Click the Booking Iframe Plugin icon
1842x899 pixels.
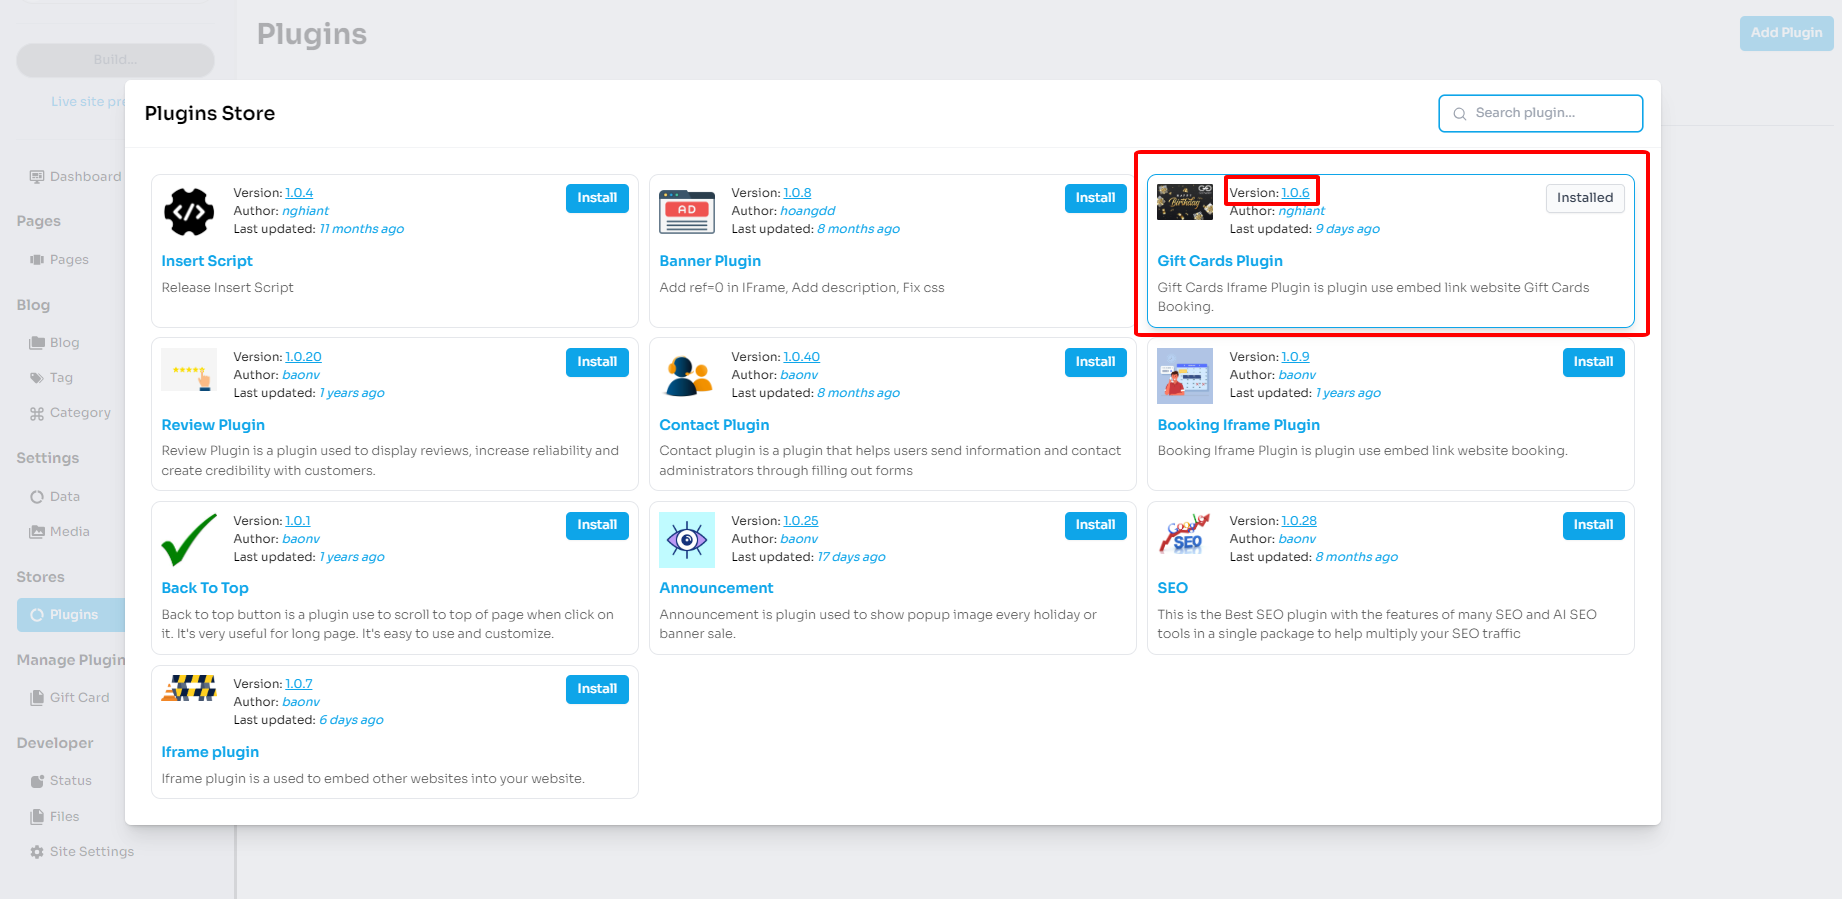tap(1185, 376)
